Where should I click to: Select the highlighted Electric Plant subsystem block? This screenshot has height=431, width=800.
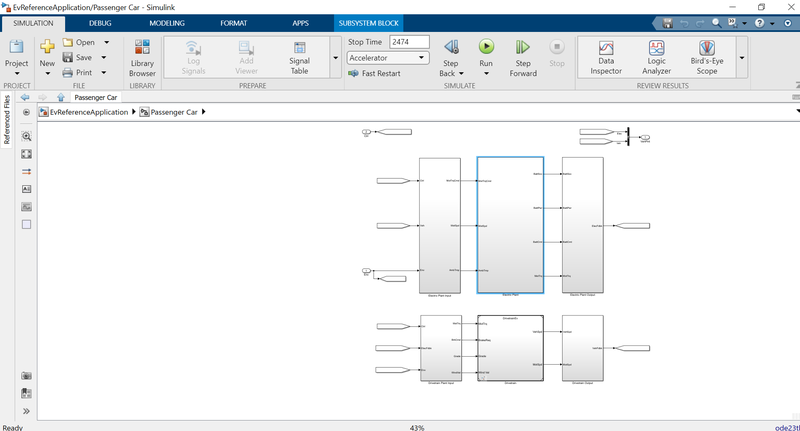[510, 225]
